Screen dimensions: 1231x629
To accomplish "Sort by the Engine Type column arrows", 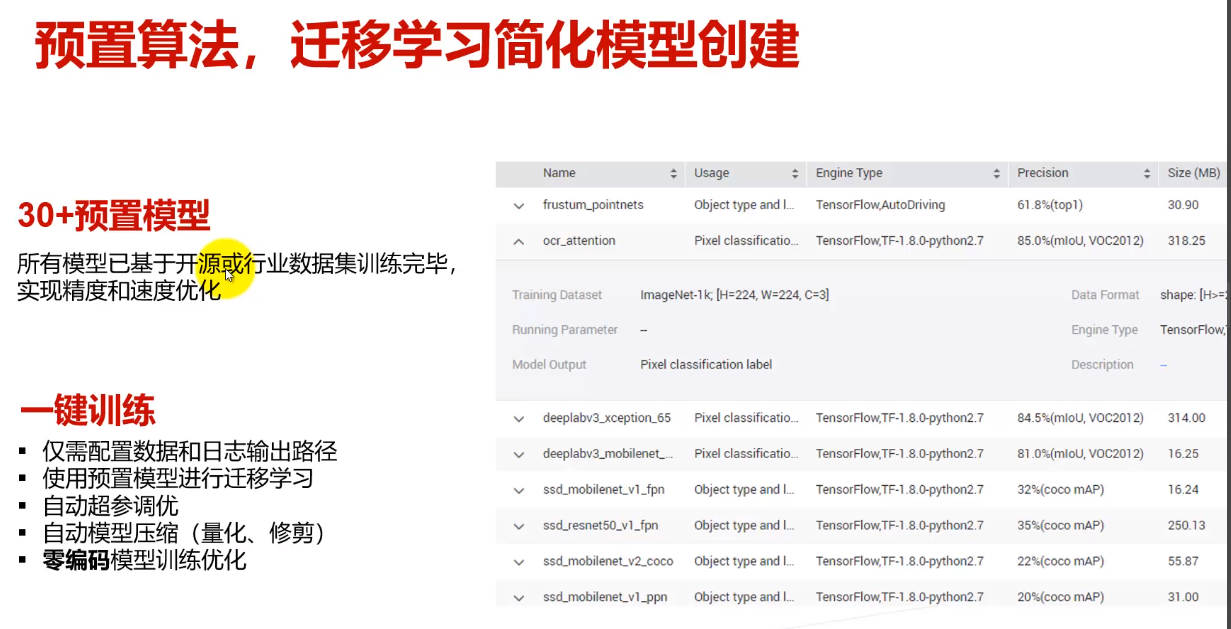I will 997,174.
